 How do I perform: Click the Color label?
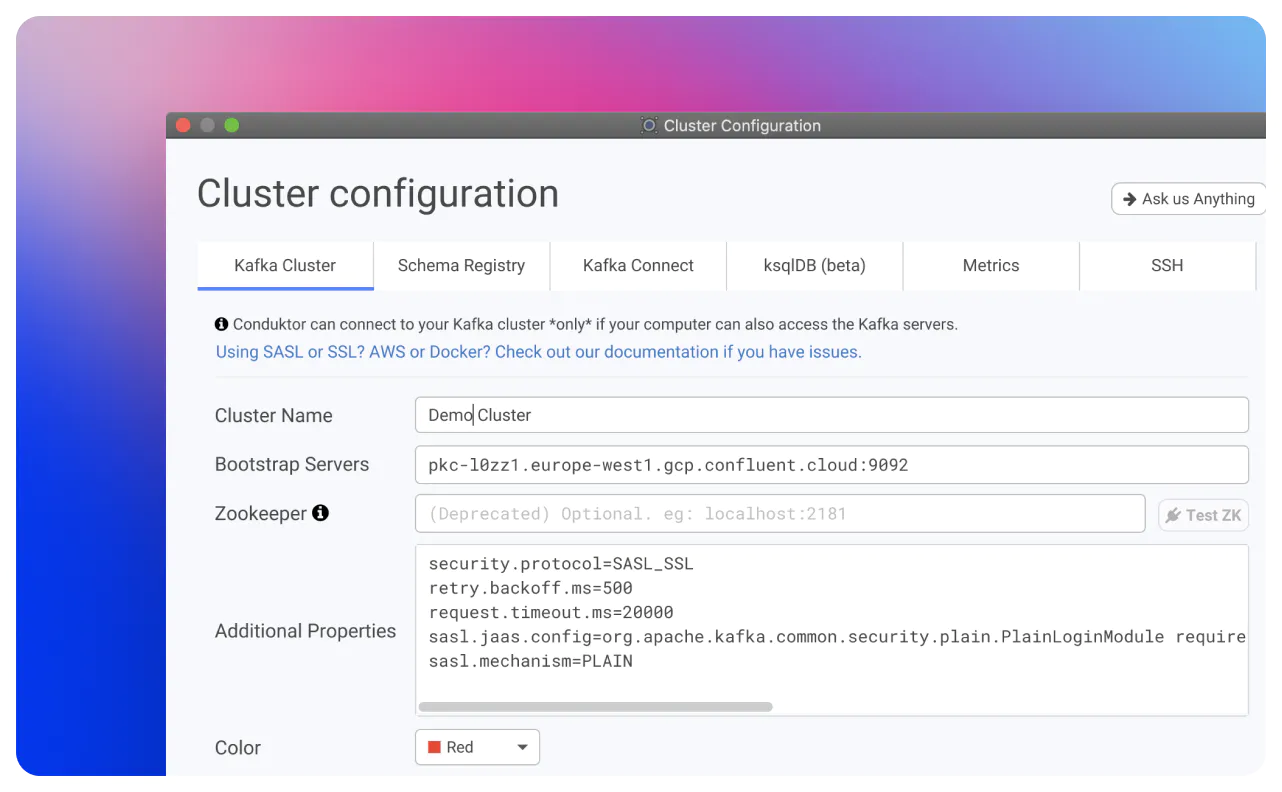(x=238, y=747)
